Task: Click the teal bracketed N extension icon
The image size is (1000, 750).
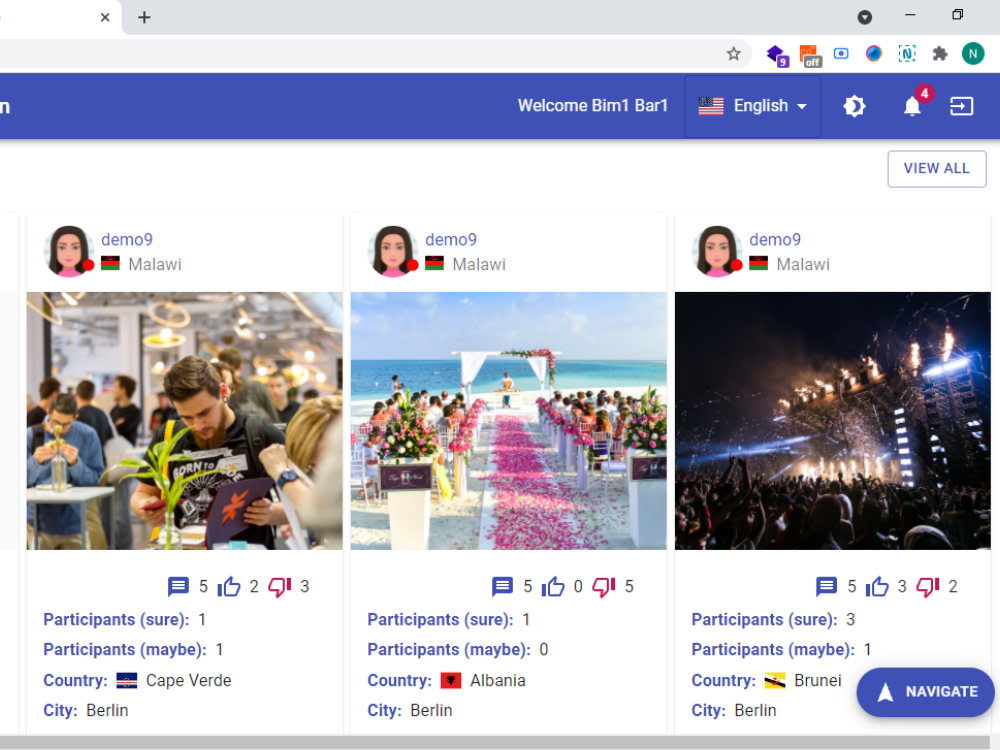Action: click(x=907, y=54)
